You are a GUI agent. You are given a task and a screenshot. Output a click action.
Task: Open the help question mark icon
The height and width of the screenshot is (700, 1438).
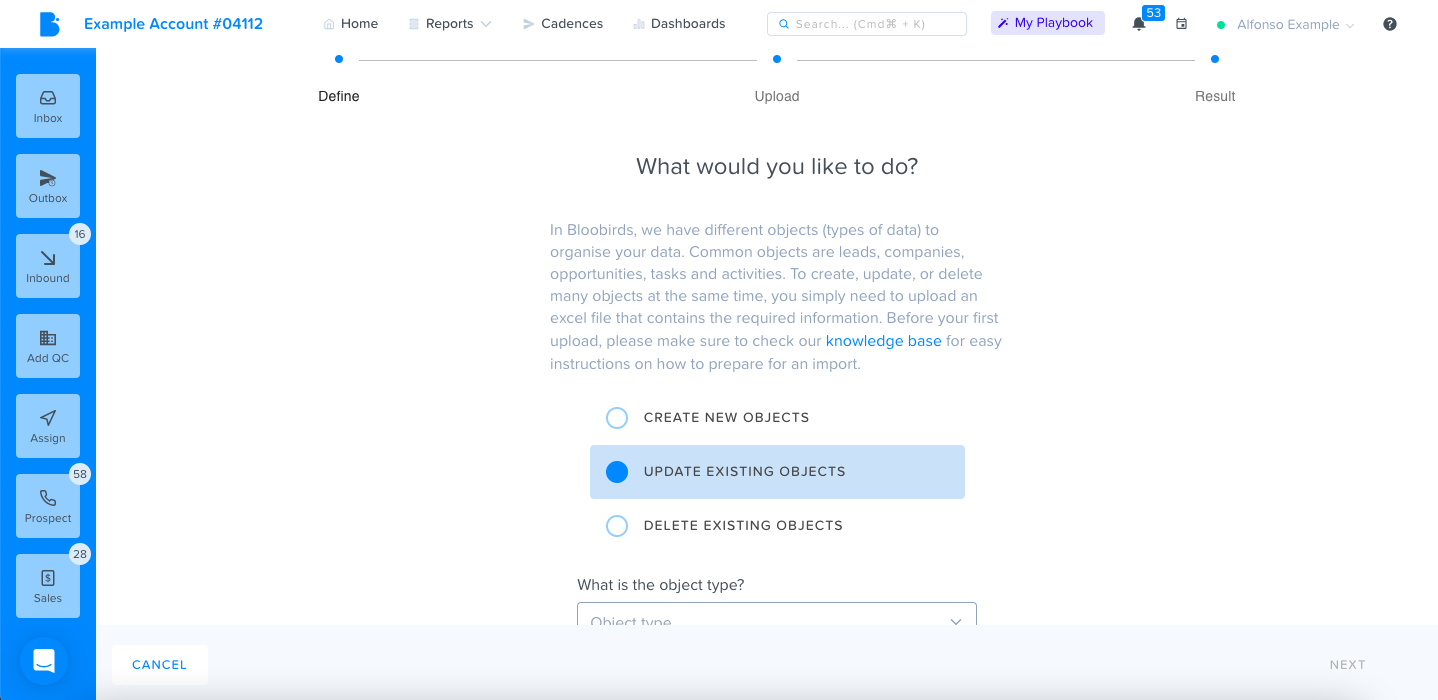pyautogui.click(x=1390, y=24)
